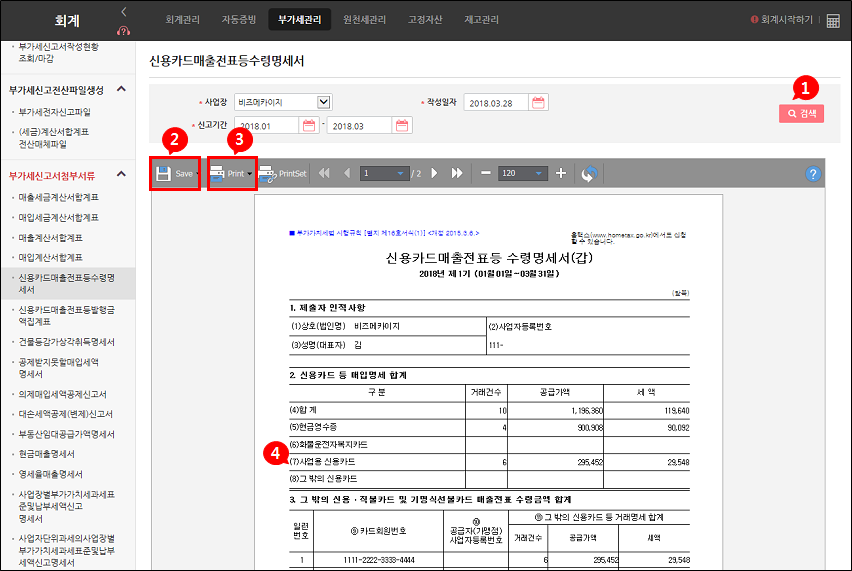852x571 pixels.
Task: Collapse 부가세신고서첨부서류 section
Action: (122, 174)
